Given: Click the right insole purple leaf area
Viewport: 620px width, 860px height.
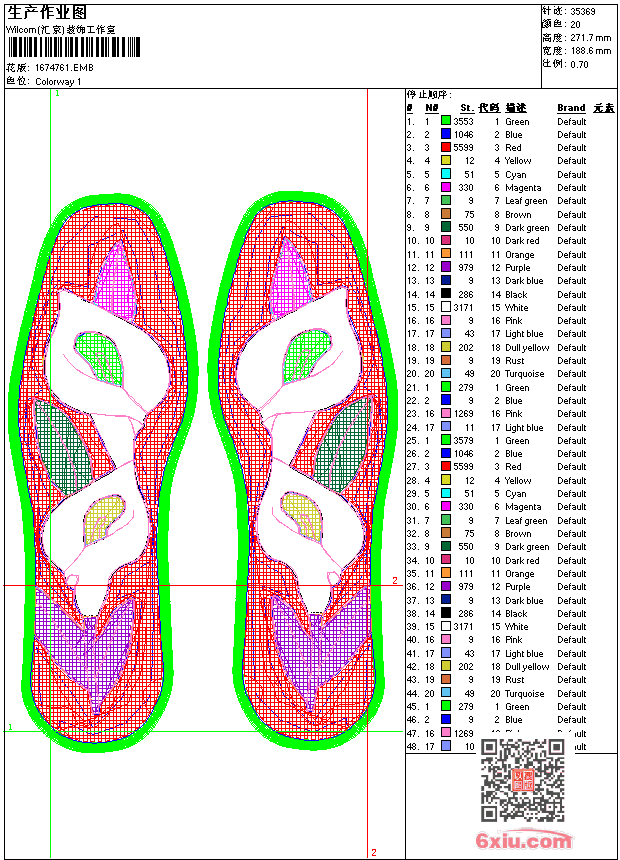Looking at the screenshot, I should click(320, 647).
